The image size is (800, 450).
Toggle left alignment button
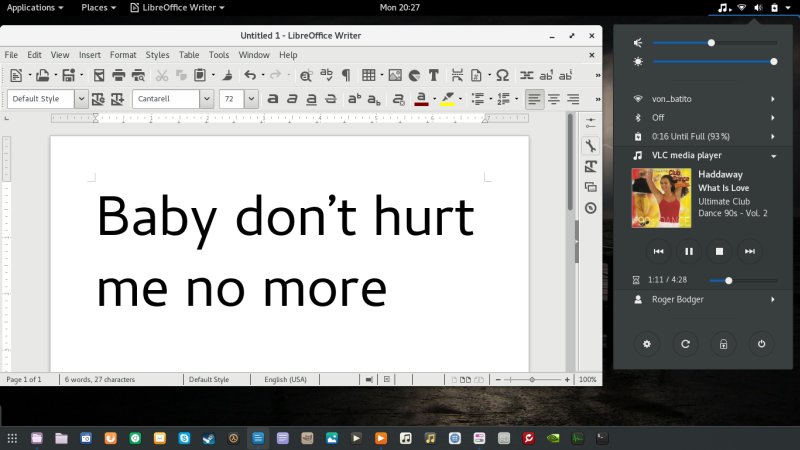point(534,99)
